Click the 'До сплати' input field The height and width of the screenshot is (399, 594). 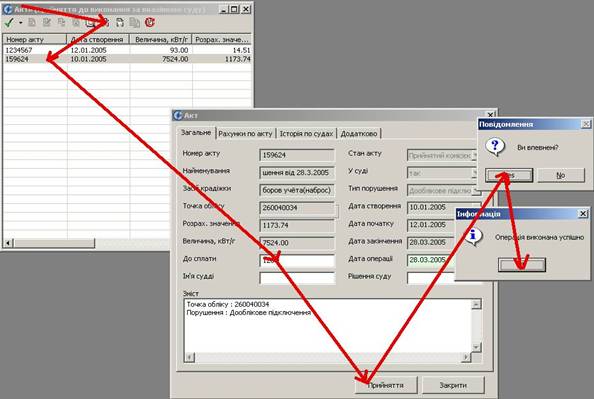point(297,260)
